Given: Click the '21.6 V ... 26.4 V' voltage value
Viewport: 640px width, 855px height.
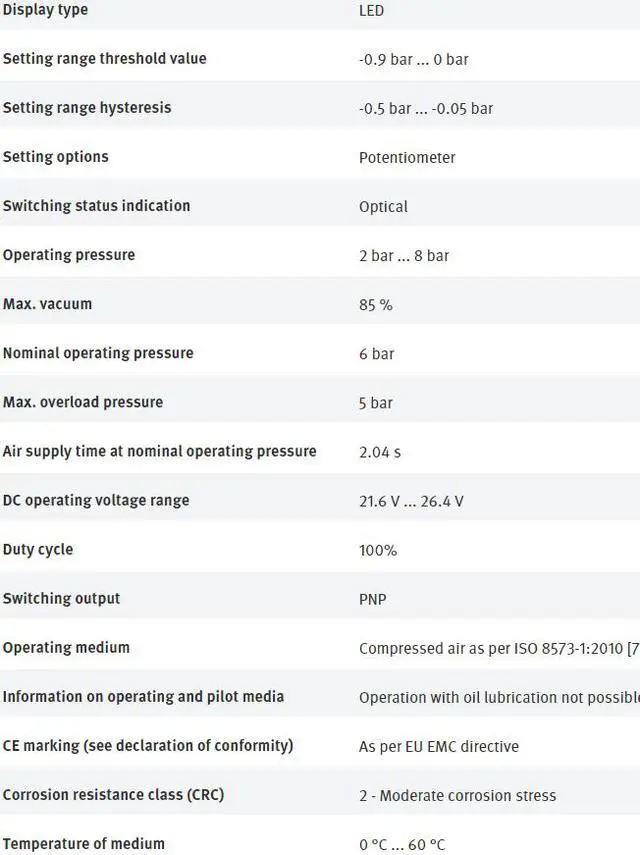Looking at the screenshot, I should (411, 501).
